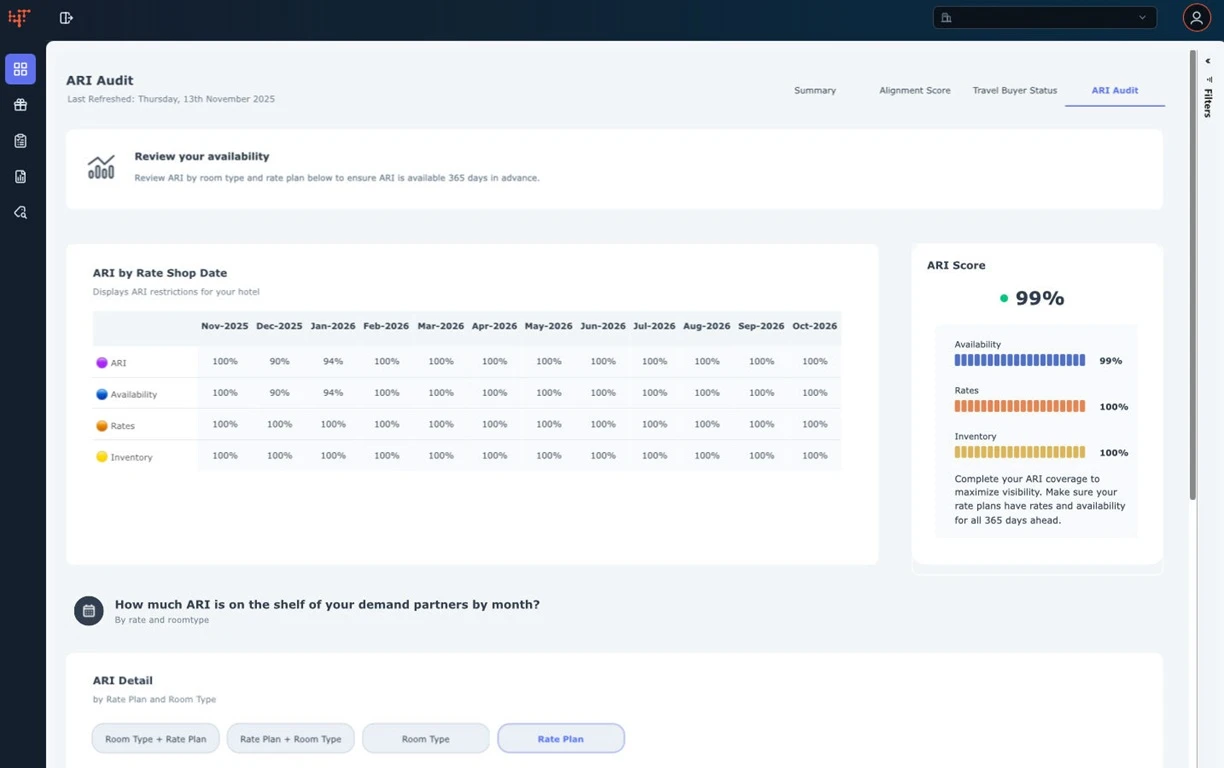Image resolution: width=1224 pixels, height=768 pixels.
Task: Click the app logo in top-left corner
Action: pos(19,17)
